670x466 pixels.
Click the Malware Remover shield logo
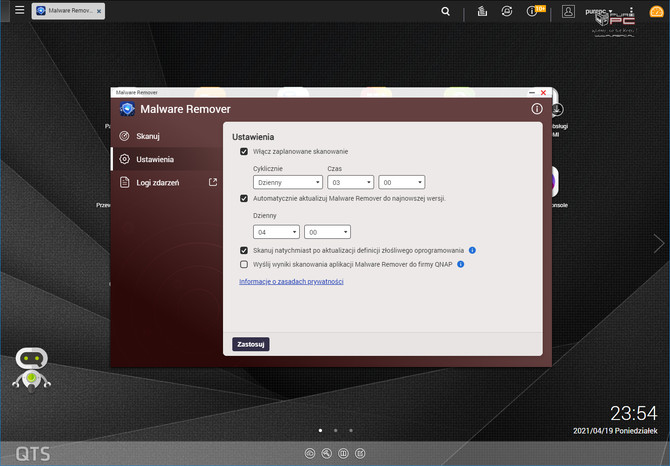point(127,109)
